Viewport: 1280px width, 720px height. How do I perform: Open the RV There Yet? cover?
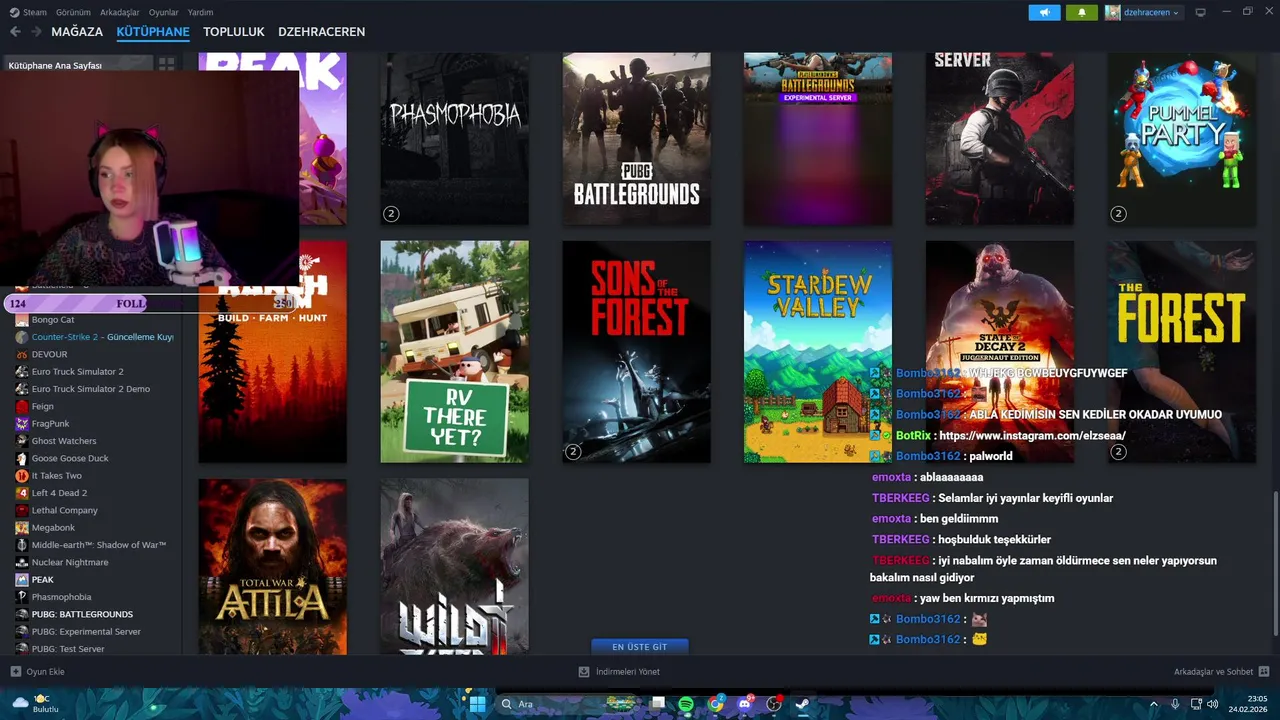pyautogui.click(x=455, y=352)
